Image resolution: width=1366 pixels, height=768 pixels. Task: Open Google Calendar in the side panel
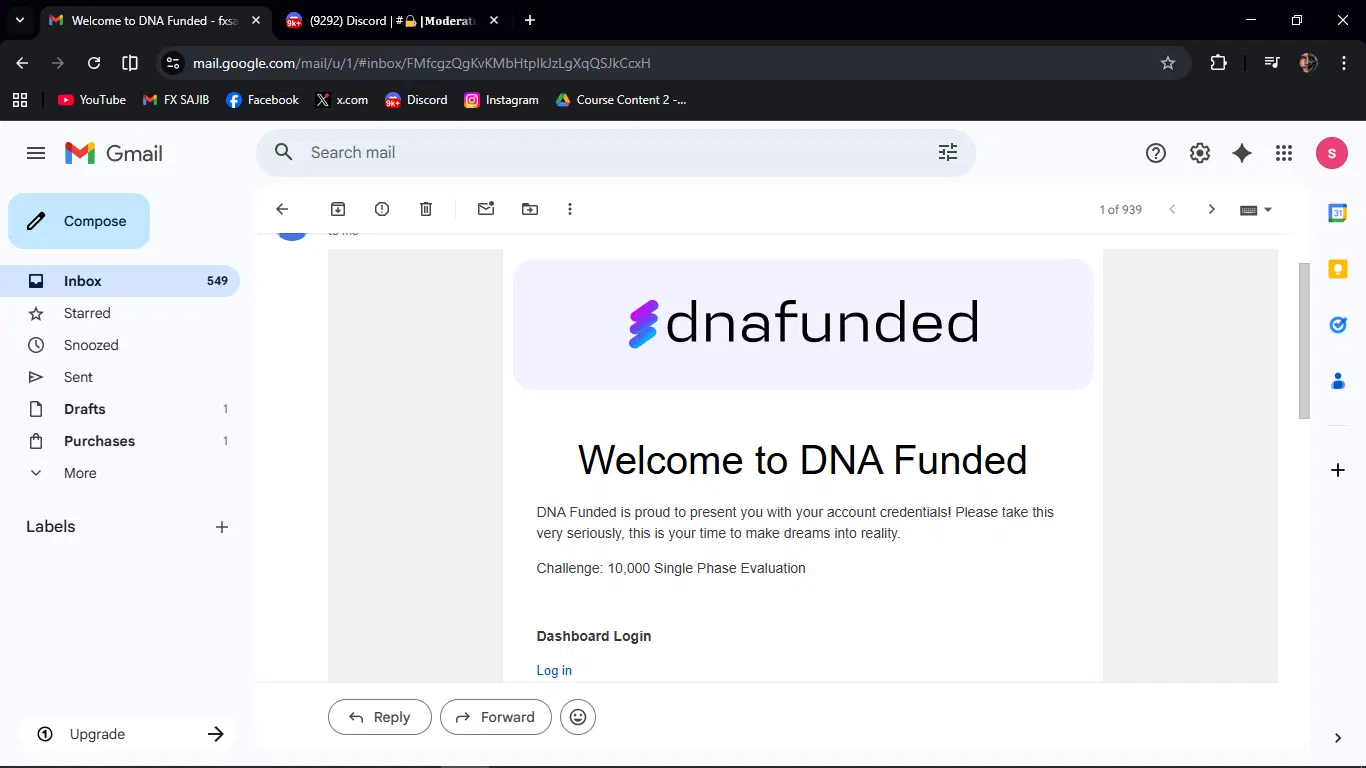1338,213
